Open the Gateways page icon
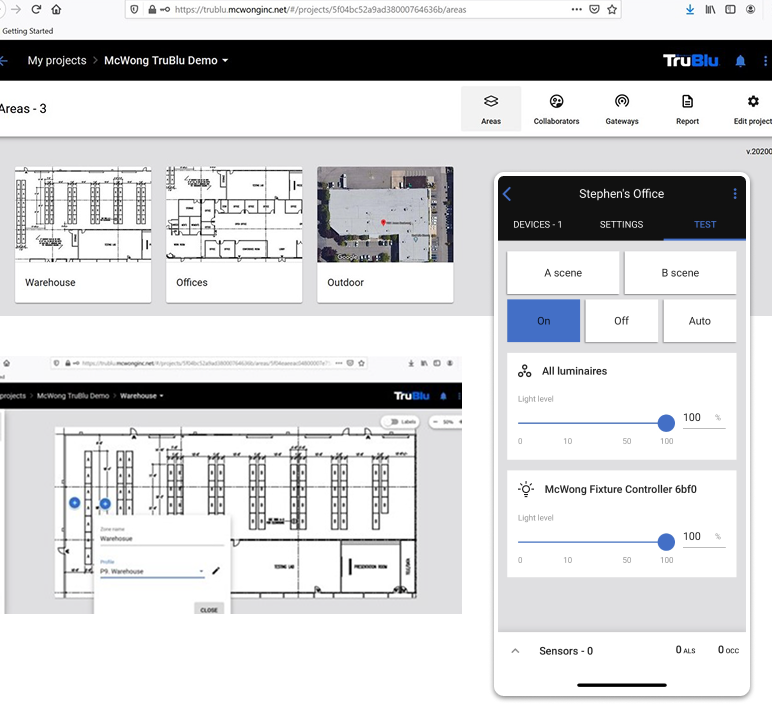The image size is (772, 704). point(621,102)
